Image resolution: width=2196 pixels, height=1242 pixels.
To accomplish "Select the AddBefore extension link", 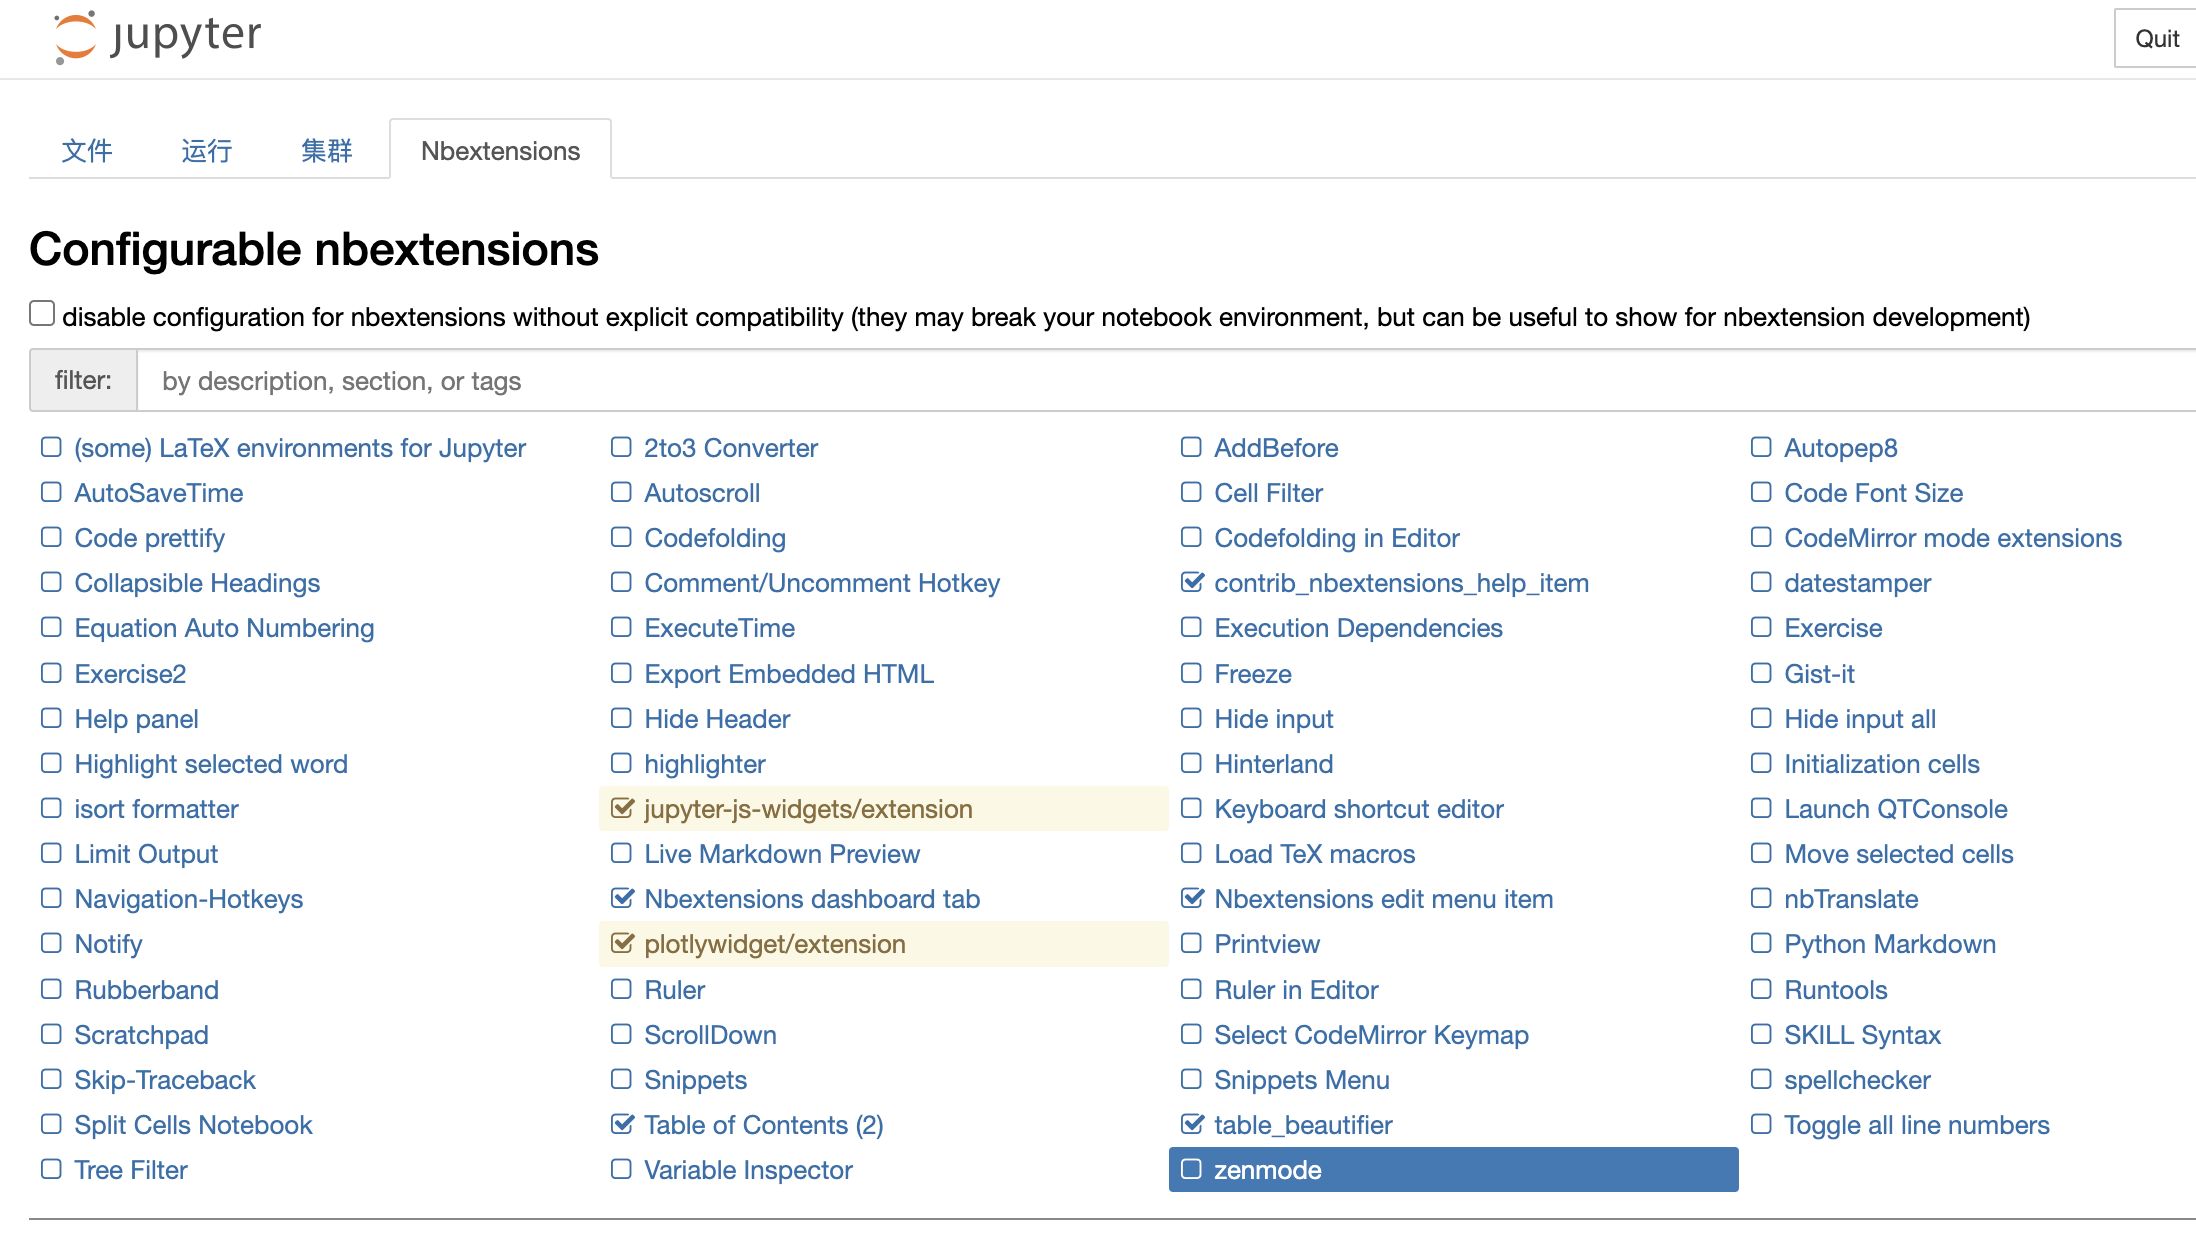I will 1276,448.
